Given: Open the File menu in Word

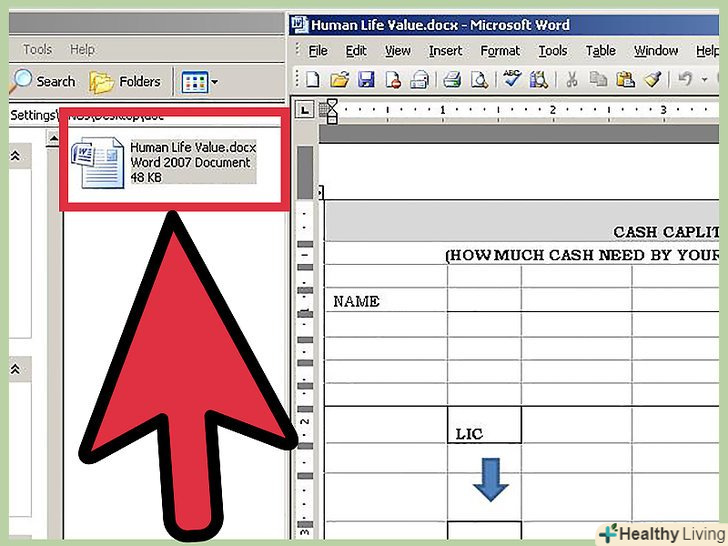Looking at the screenshot, I should coord(318,51).
